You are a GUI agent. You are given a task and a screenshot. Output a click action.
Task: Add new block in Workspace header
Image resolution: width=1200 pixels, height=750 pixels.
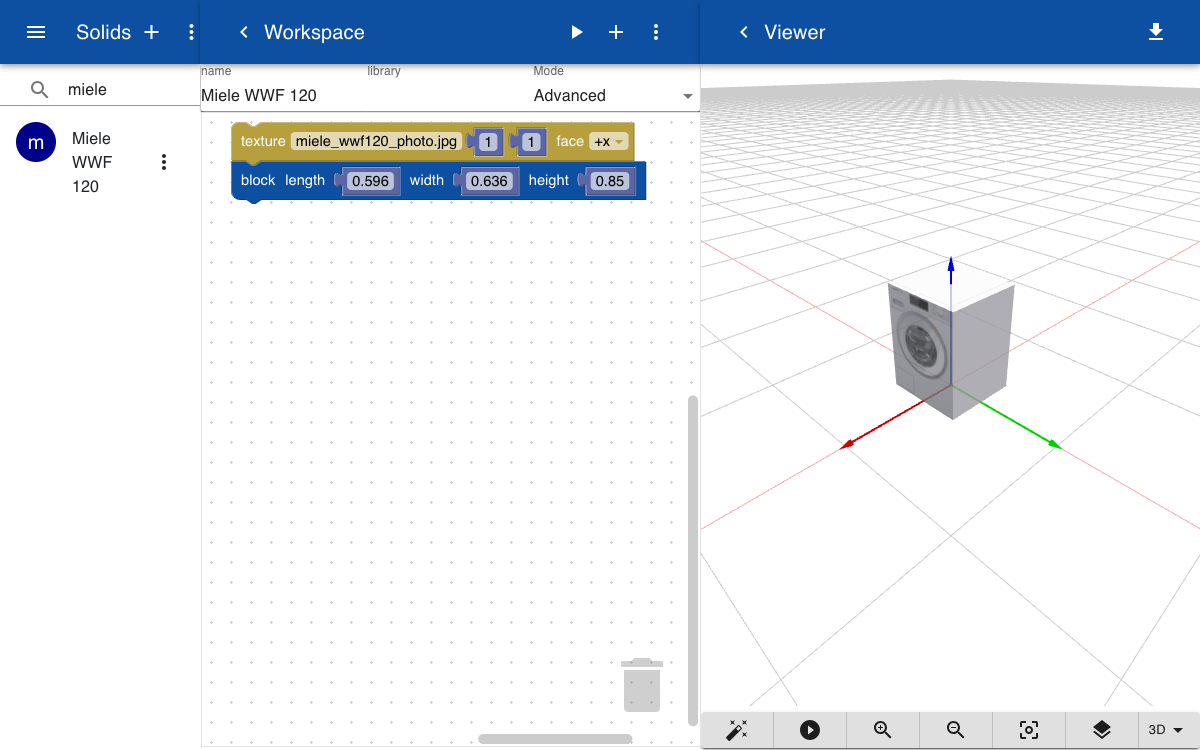(616, 32)
